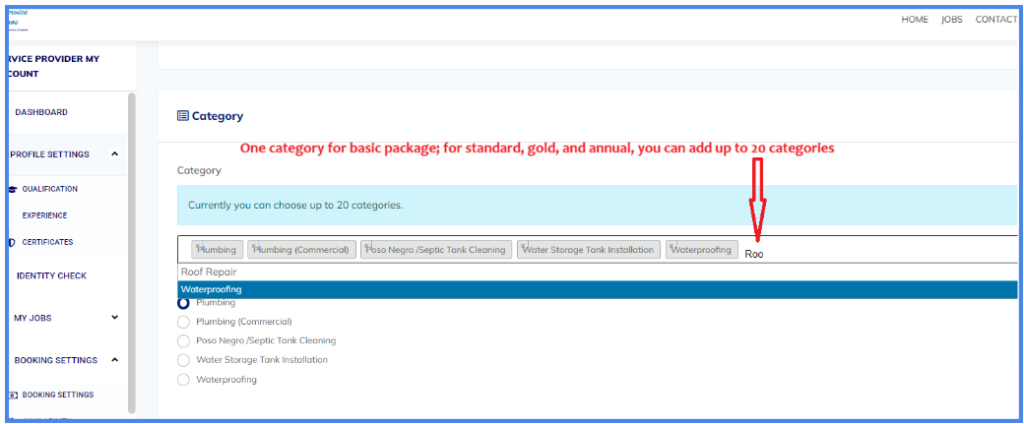Select the Waterproofing radio button
The image size is (1024, 424).
tap(184, 380)
